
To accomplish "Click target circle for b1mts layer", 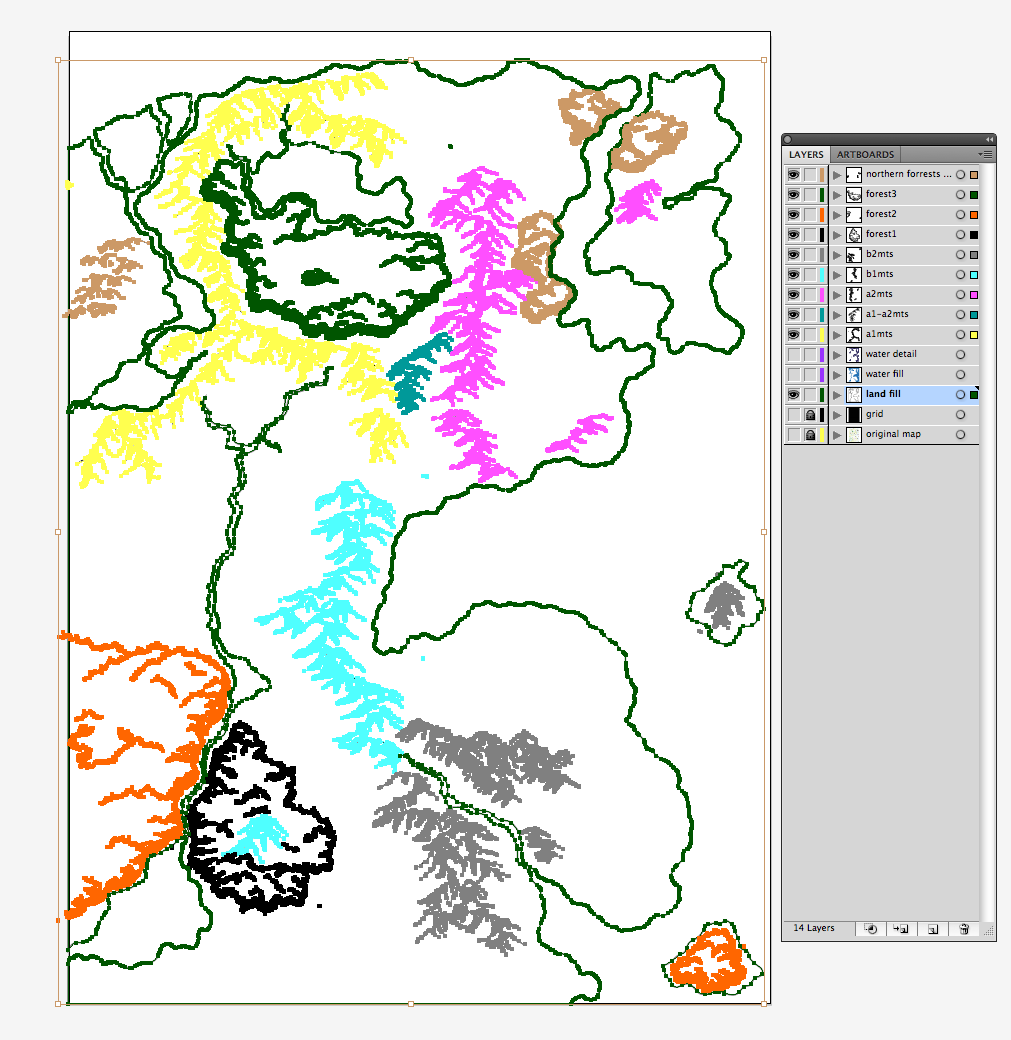I will tap(960, 275).
